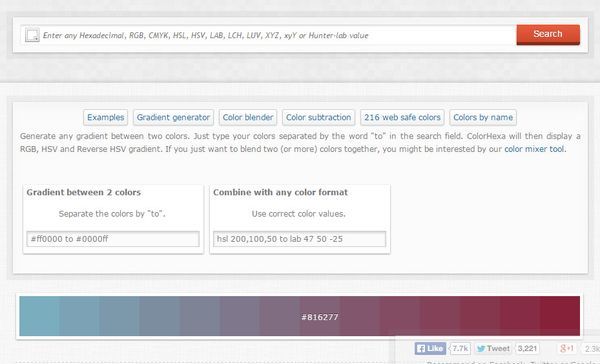Click the Twitter Tweet button
Viewport: 600px width, 364px height.
pyautogui.click(x=494, y=348)
